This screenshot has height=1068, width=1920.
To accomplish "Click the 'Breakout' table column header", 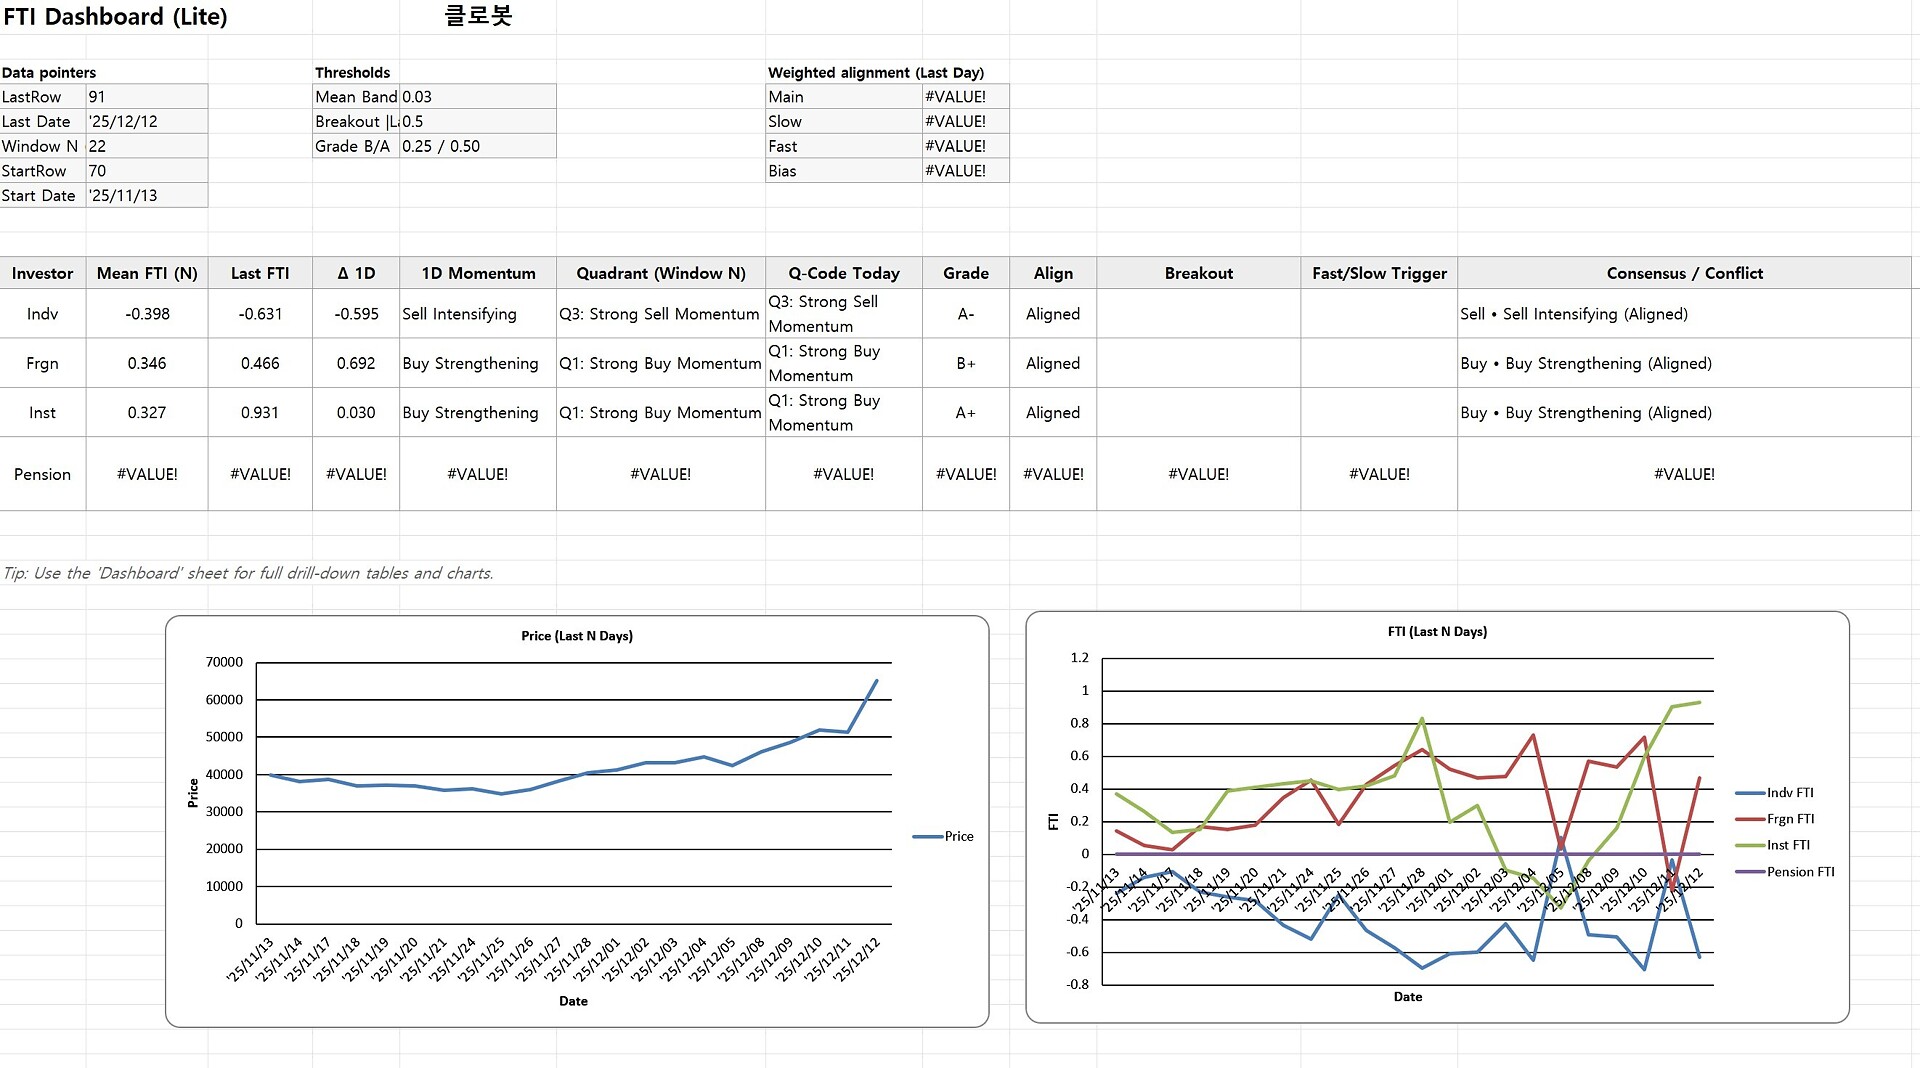I will click(1199, 273).
